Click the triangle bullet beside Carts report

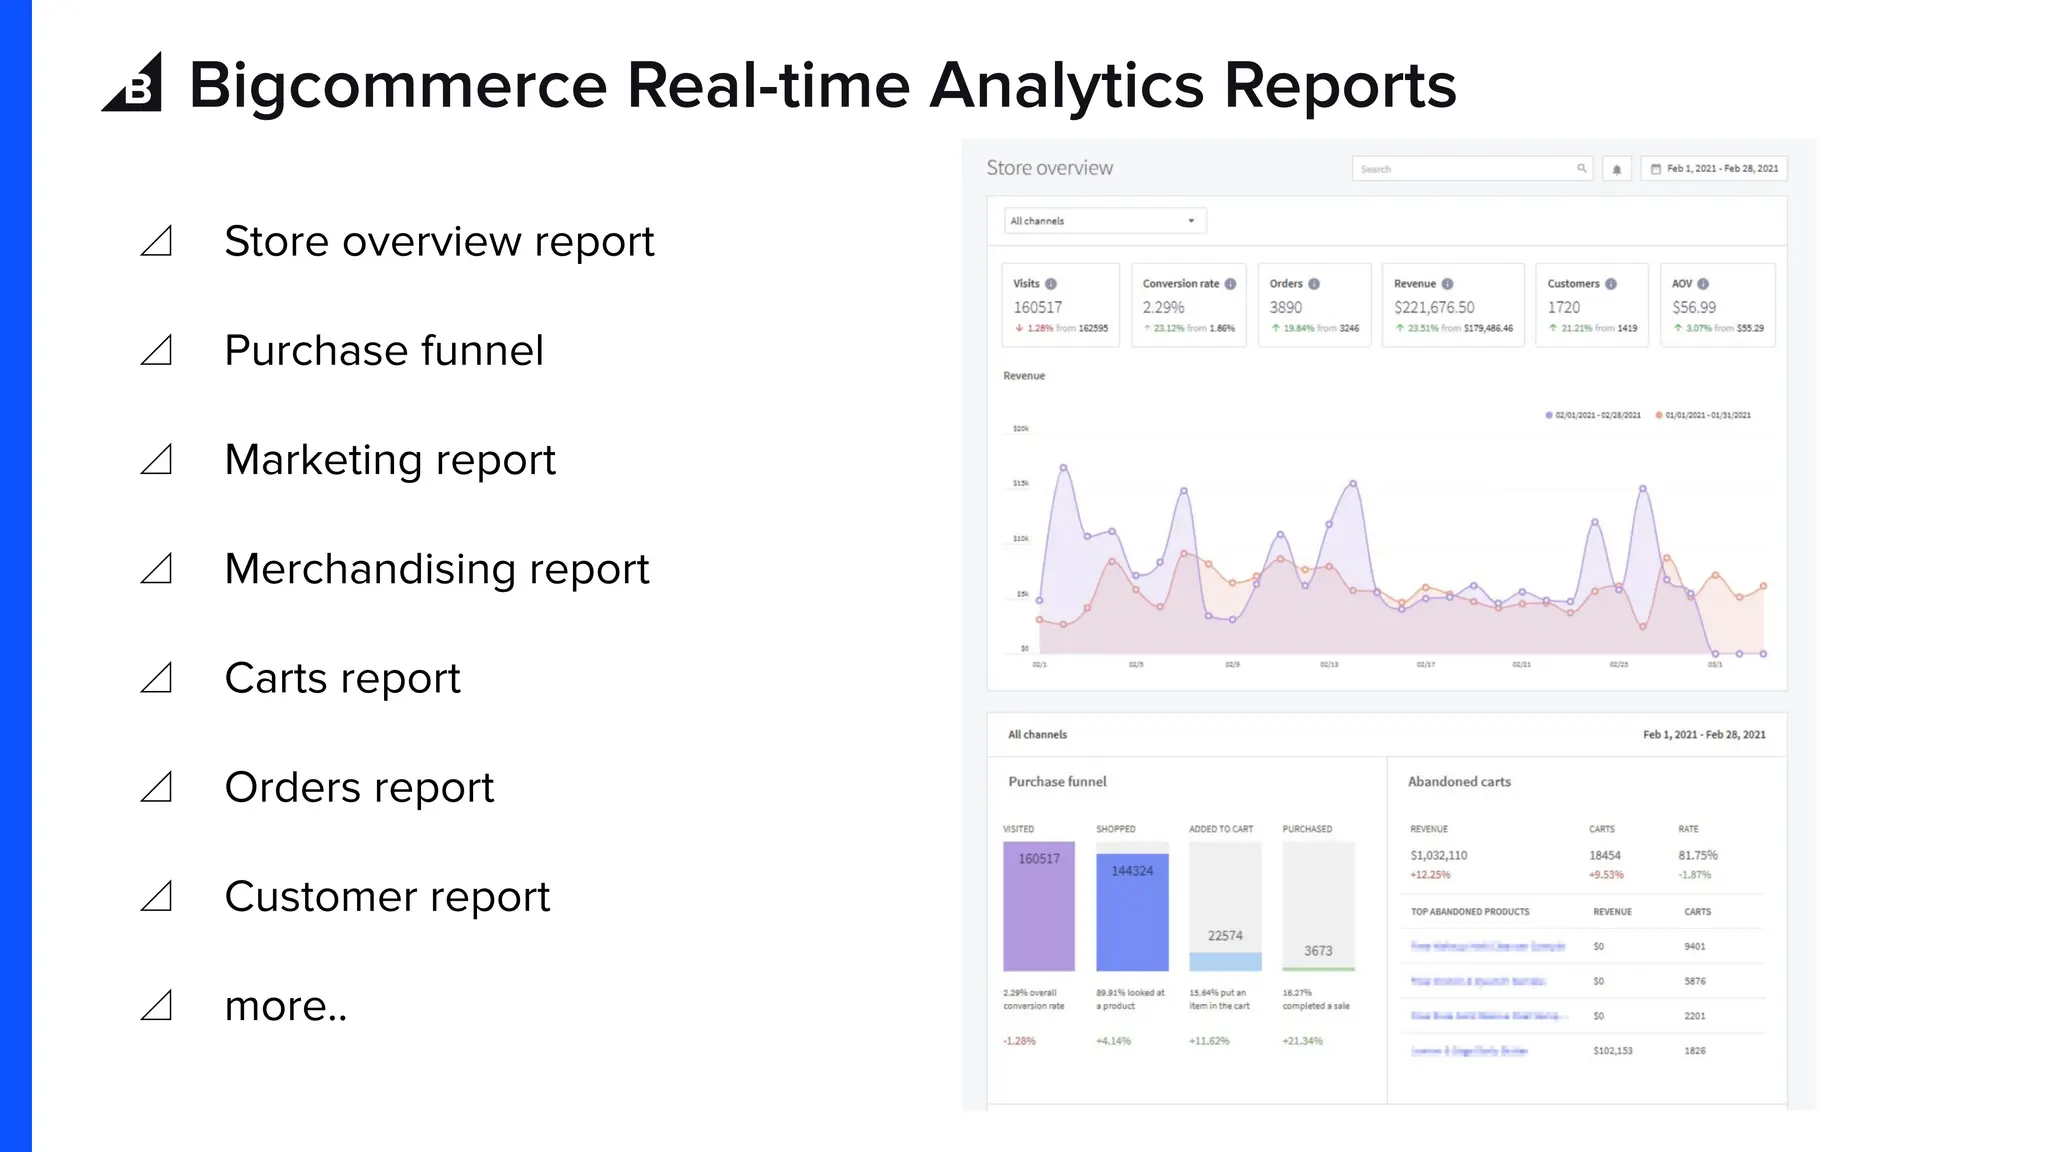click(157, 678)
